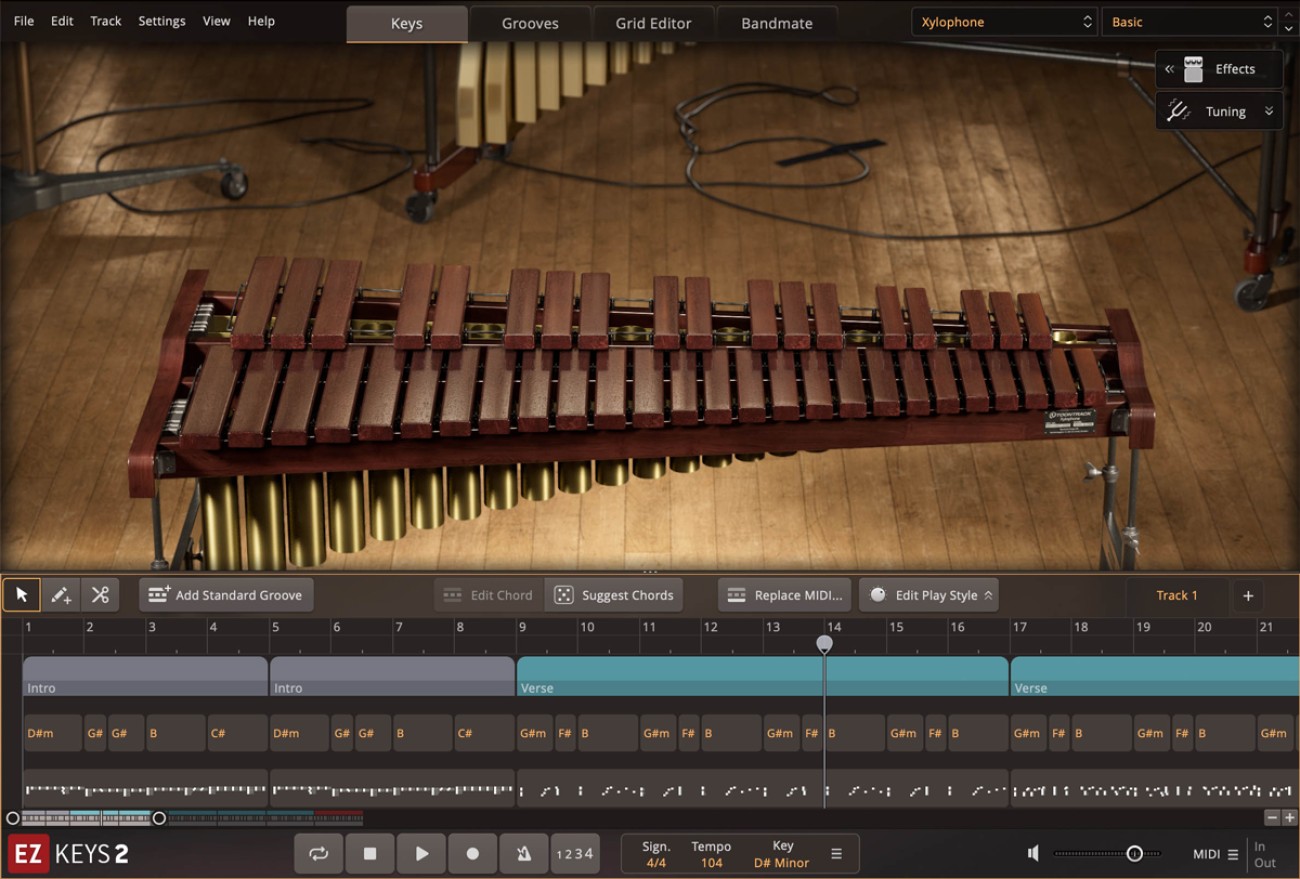Open the Xylophone instrument dropdown

coord(1003,21)
